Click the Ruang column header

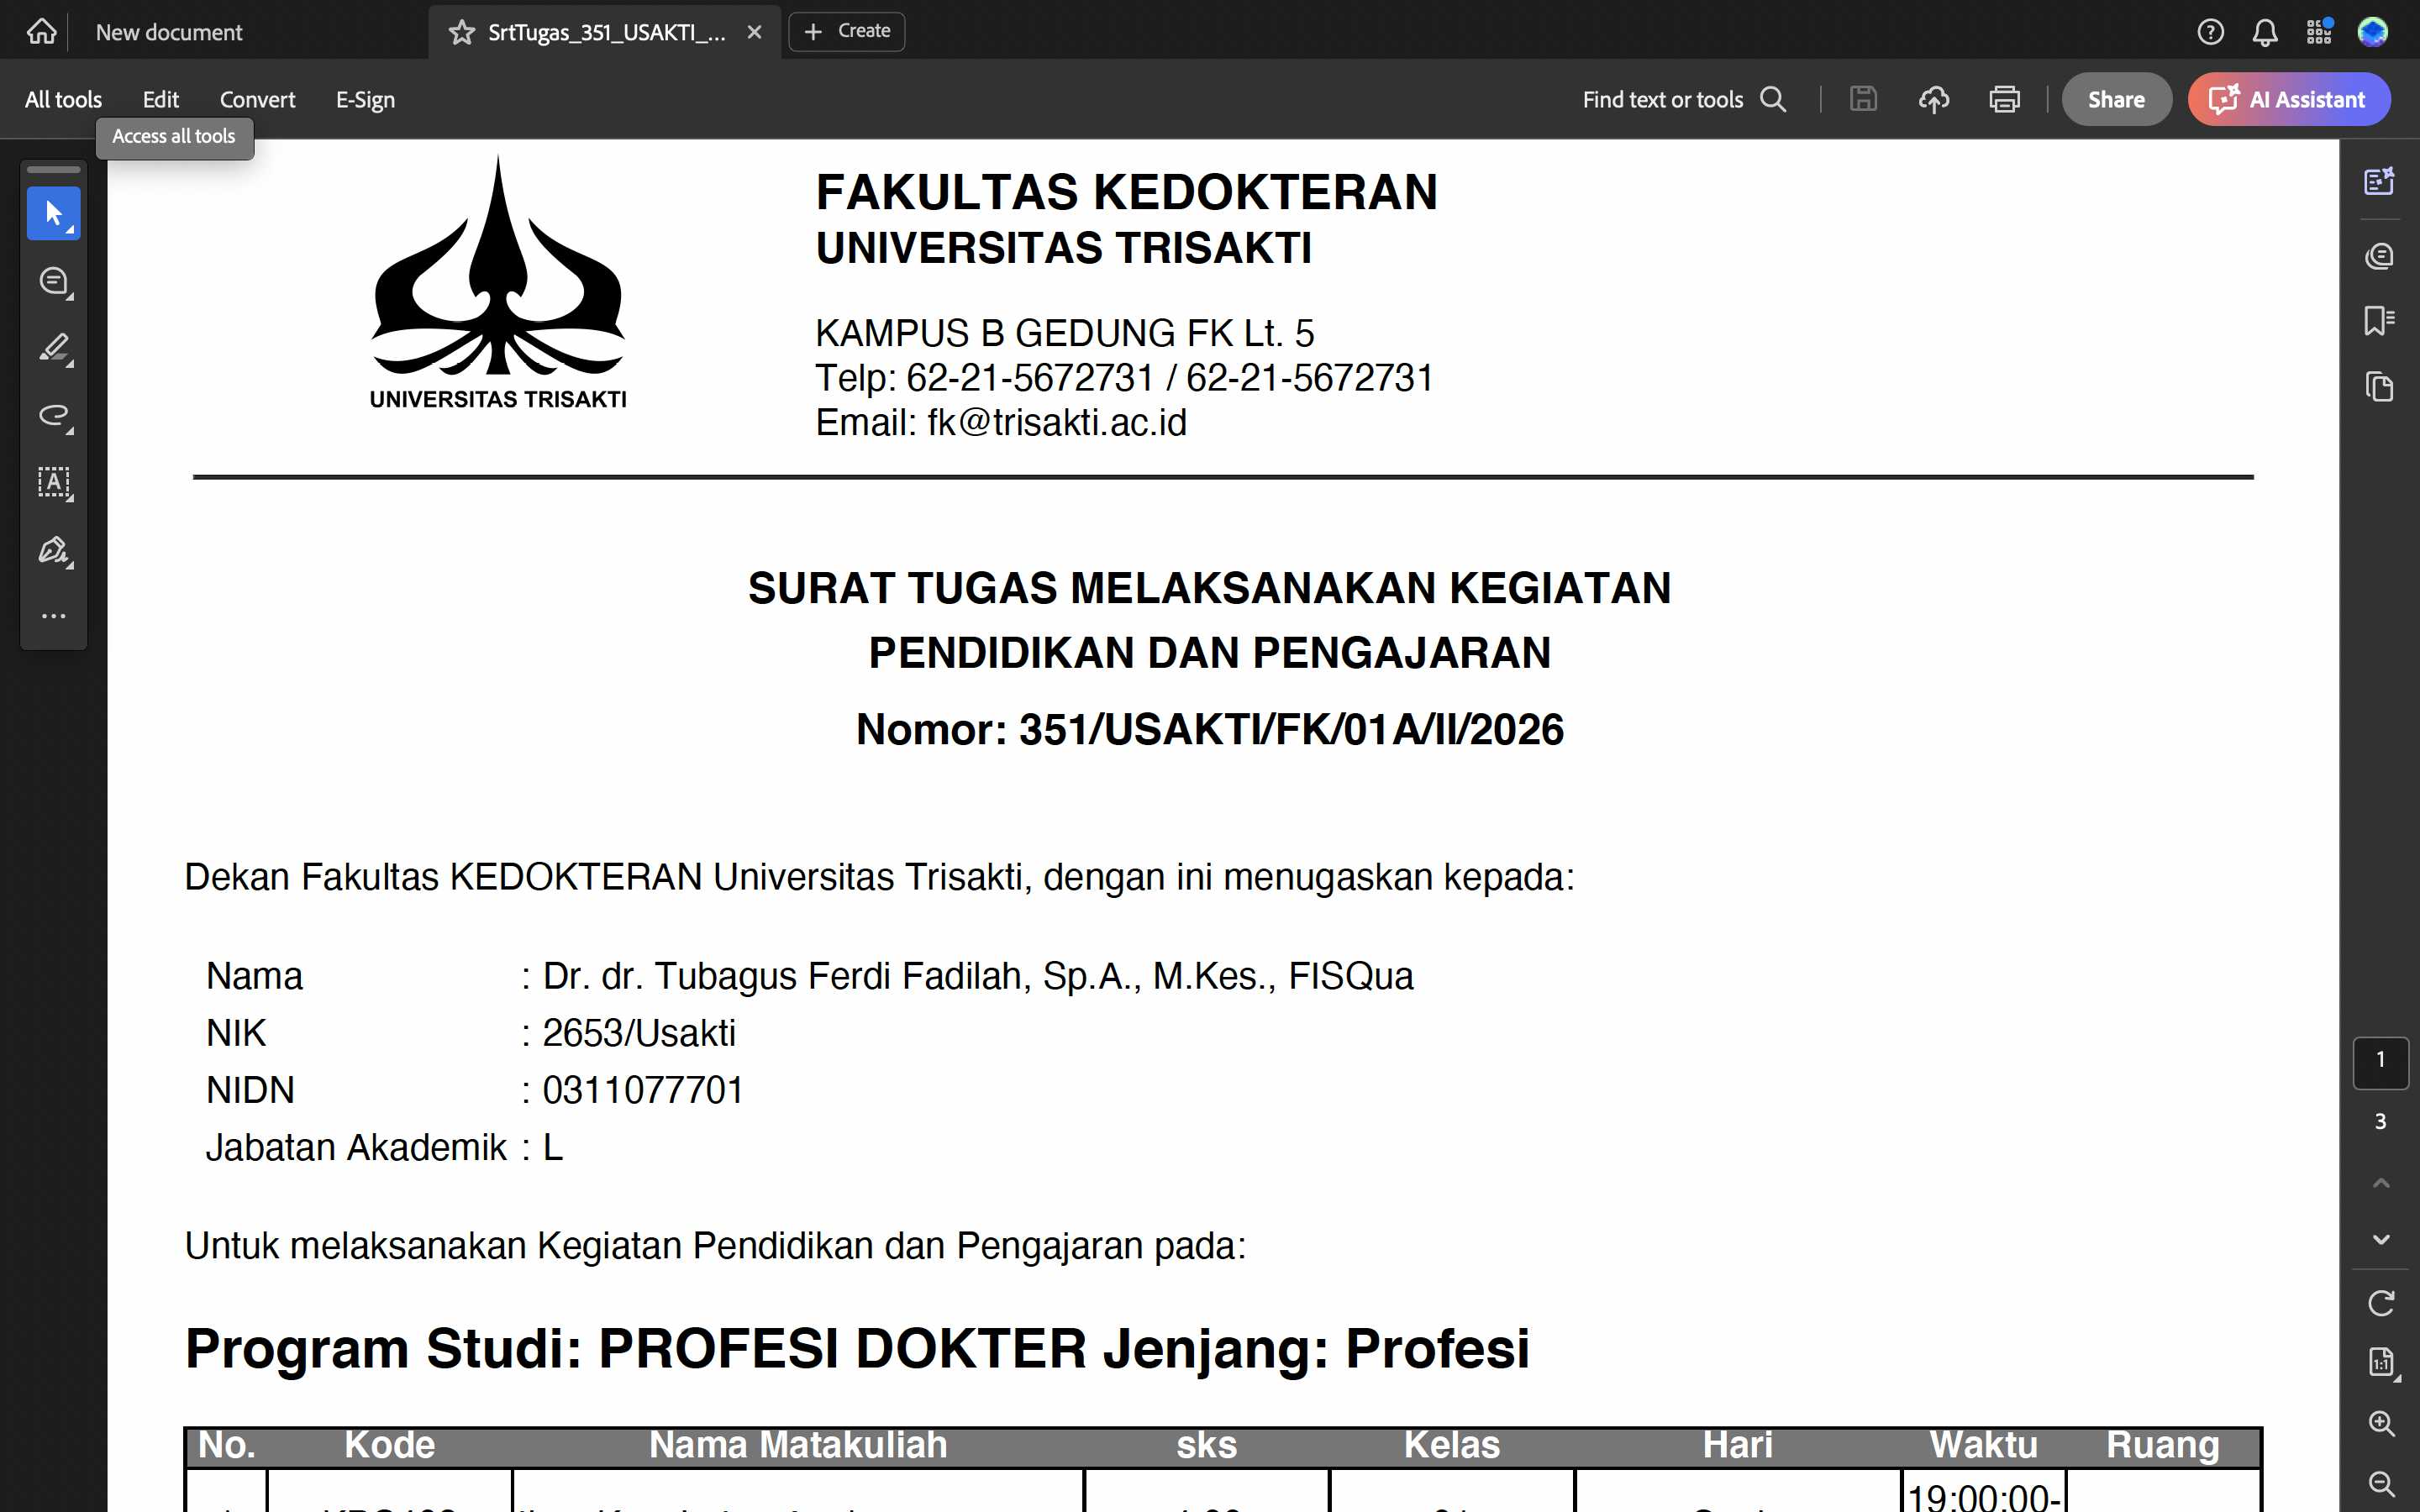[2163, 1445]
